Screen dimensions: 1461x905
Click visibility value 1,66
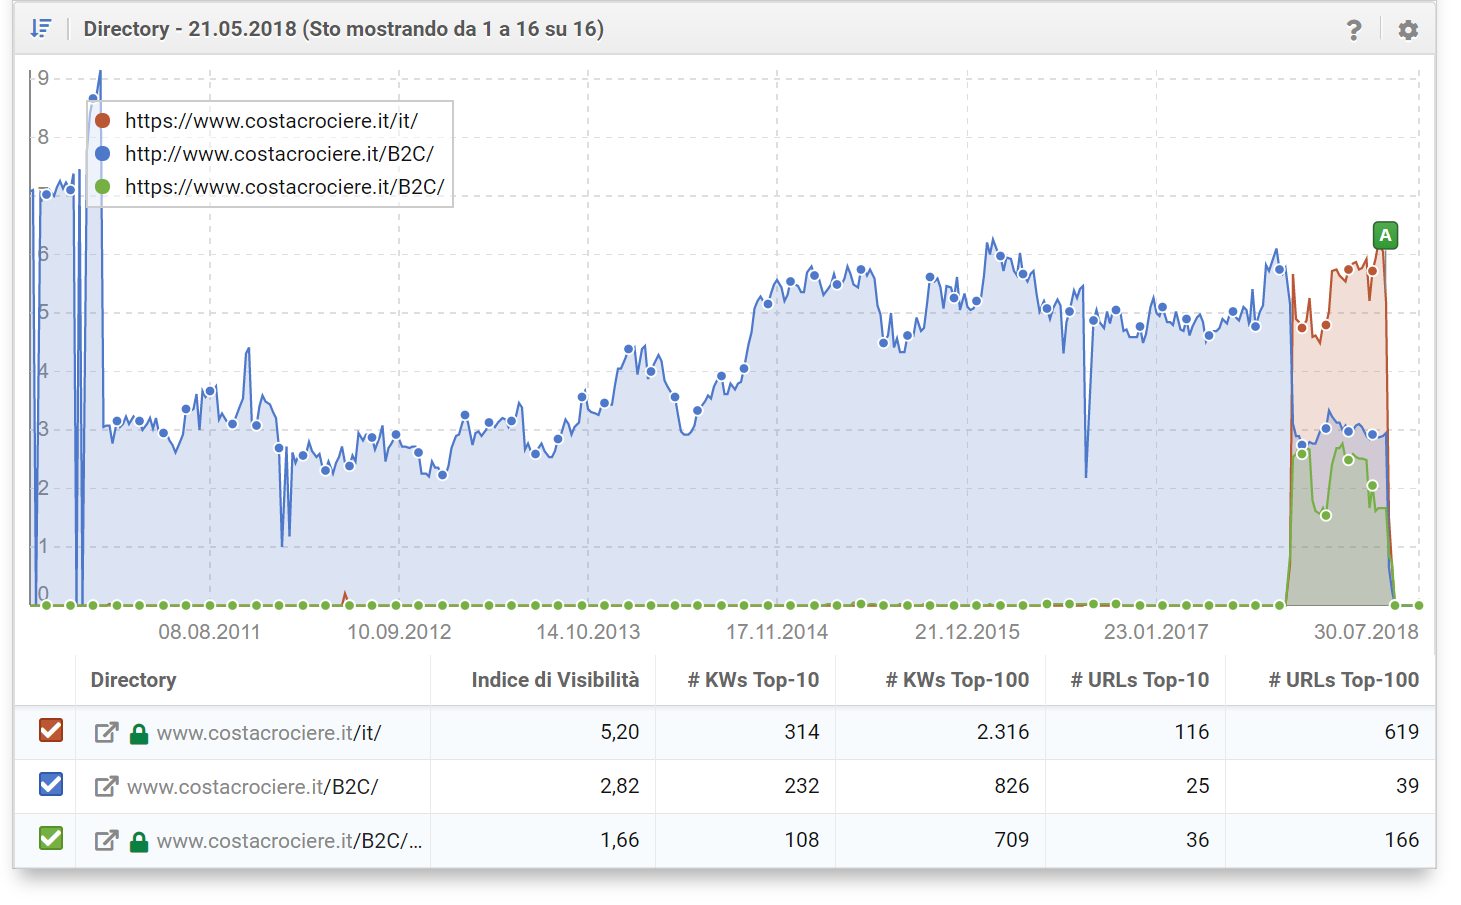(620, 840)
